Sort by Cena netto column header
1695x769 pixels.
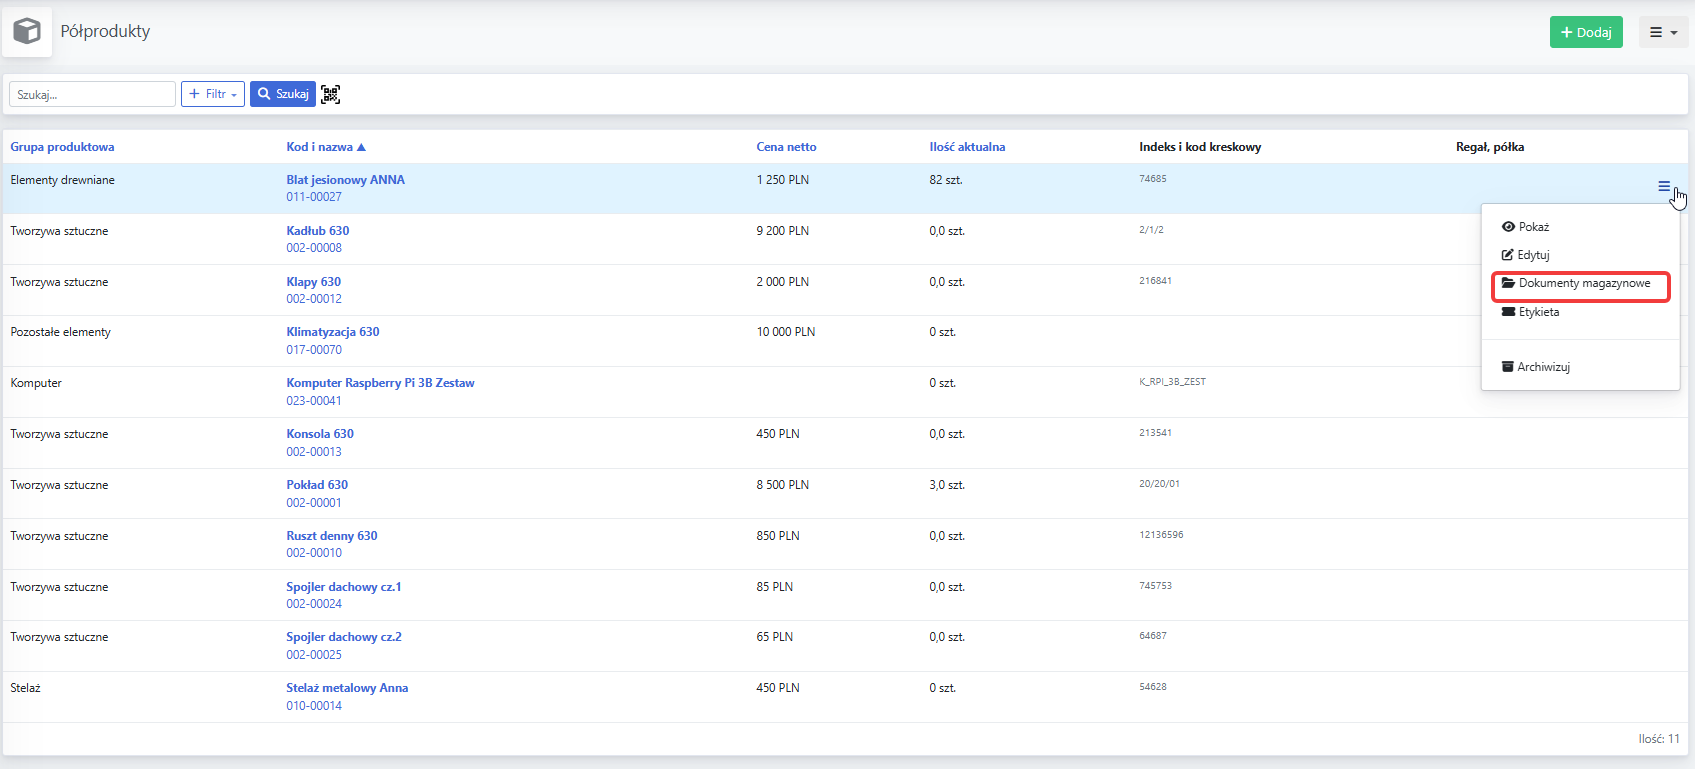pos(786,147)
